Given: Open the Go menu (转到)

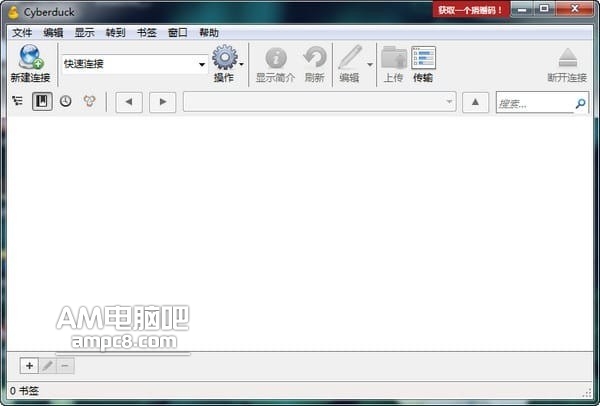Looking at the screenshot, I should [x=116, y=33].
